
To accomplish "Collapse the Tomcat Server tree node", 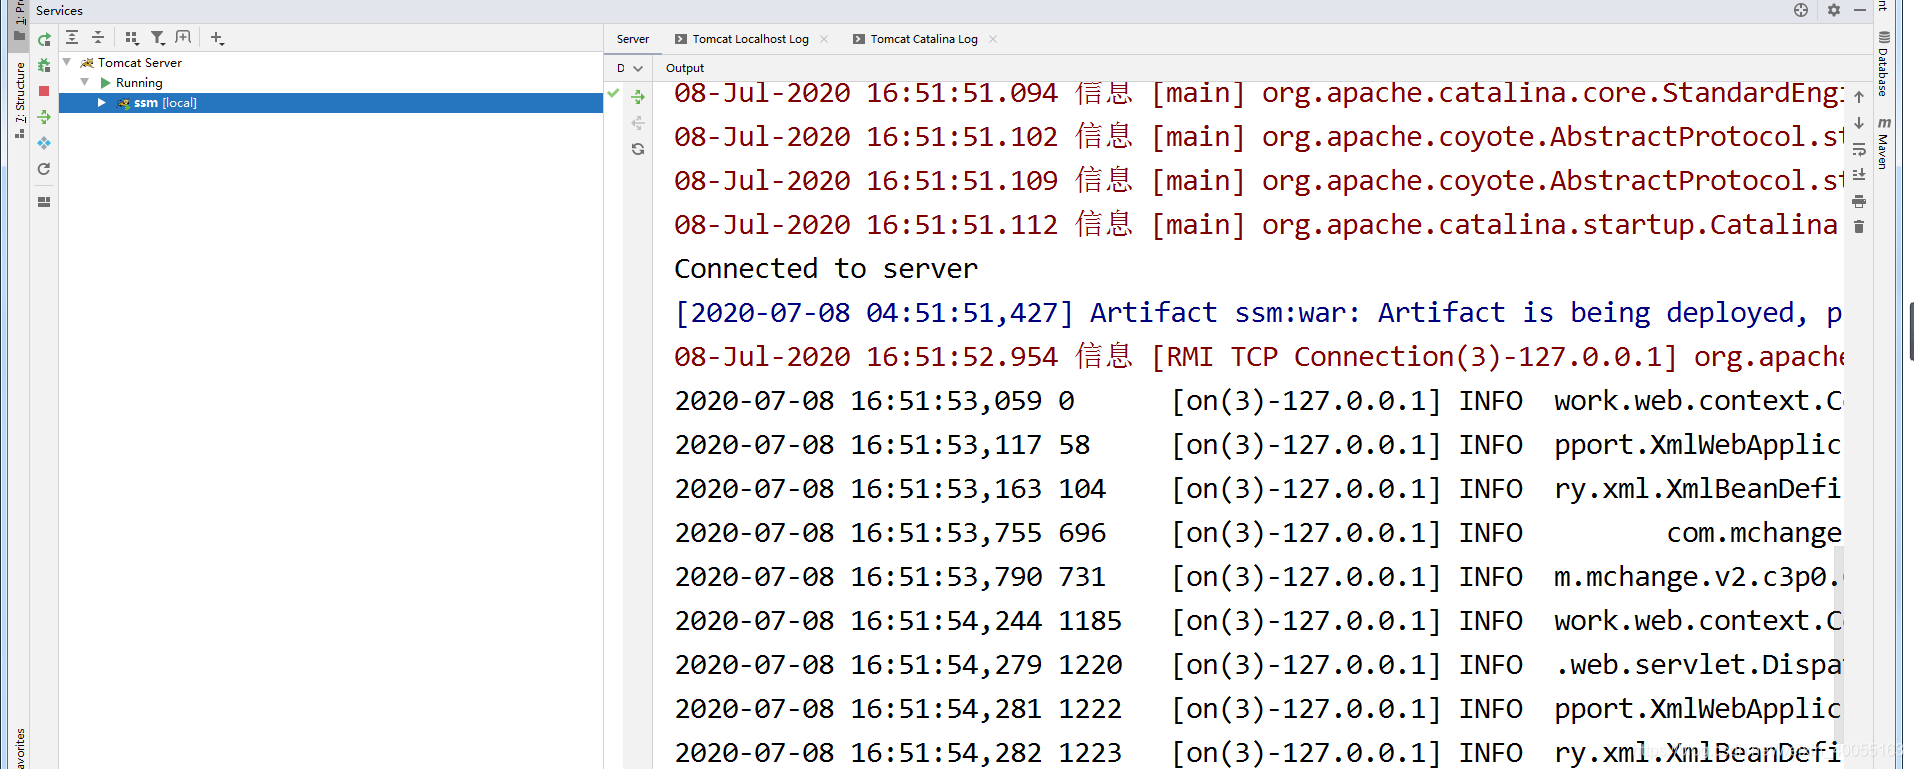I will [67, 62].
